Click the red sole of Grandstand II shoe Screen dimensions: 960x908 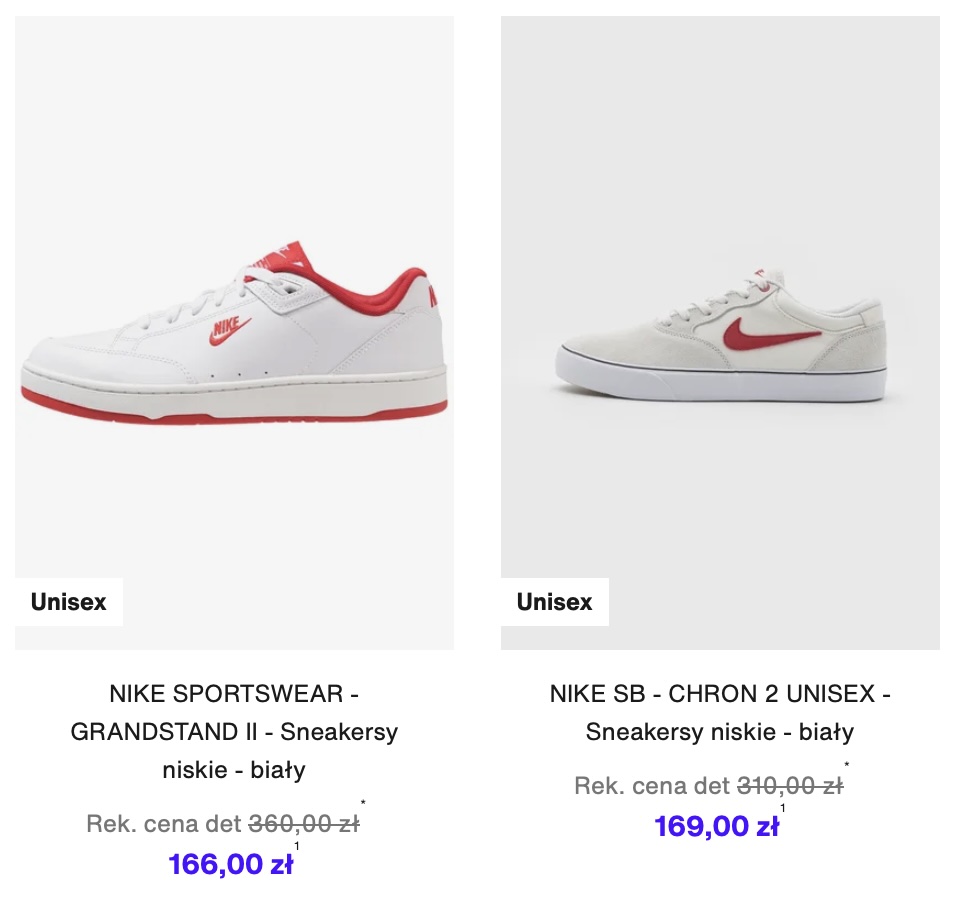click(234, 408)
